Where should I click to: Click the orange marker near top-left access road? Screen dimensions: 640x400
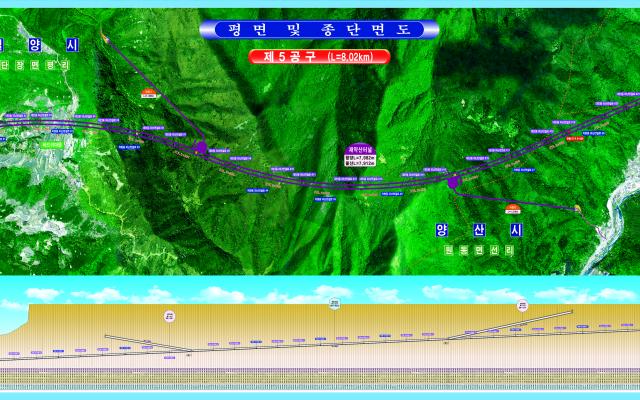(149, 93)
